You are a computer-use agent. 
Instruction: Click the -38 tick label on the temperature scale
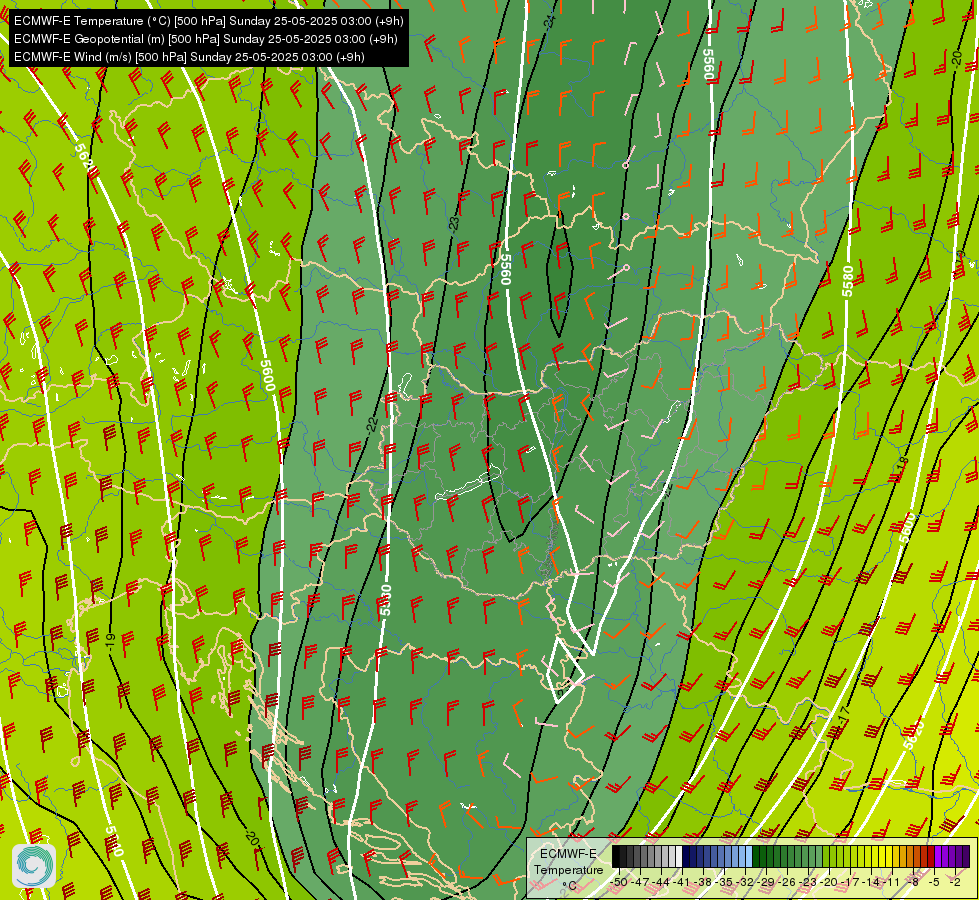point(702,882)
